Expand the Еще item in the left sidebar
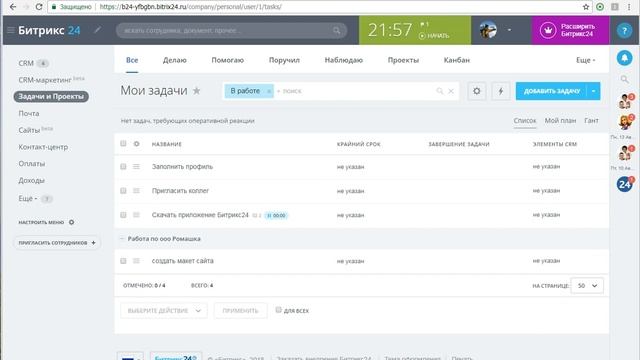 pos(27,198)
